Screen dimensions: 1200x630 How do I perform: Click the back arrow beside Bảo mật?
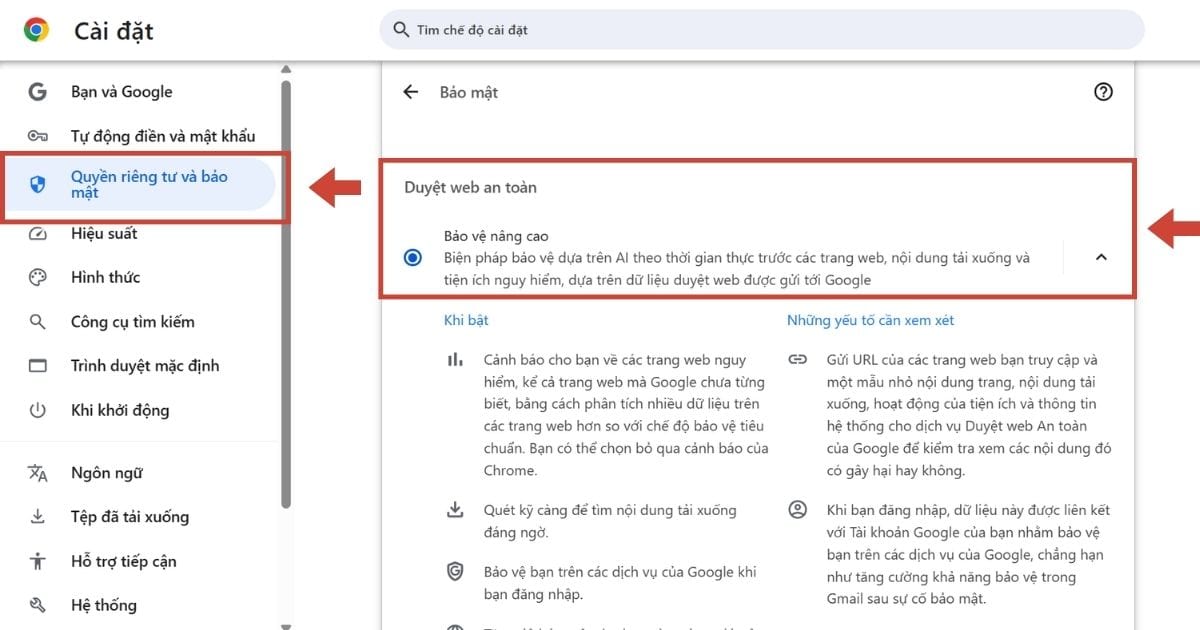410,92
